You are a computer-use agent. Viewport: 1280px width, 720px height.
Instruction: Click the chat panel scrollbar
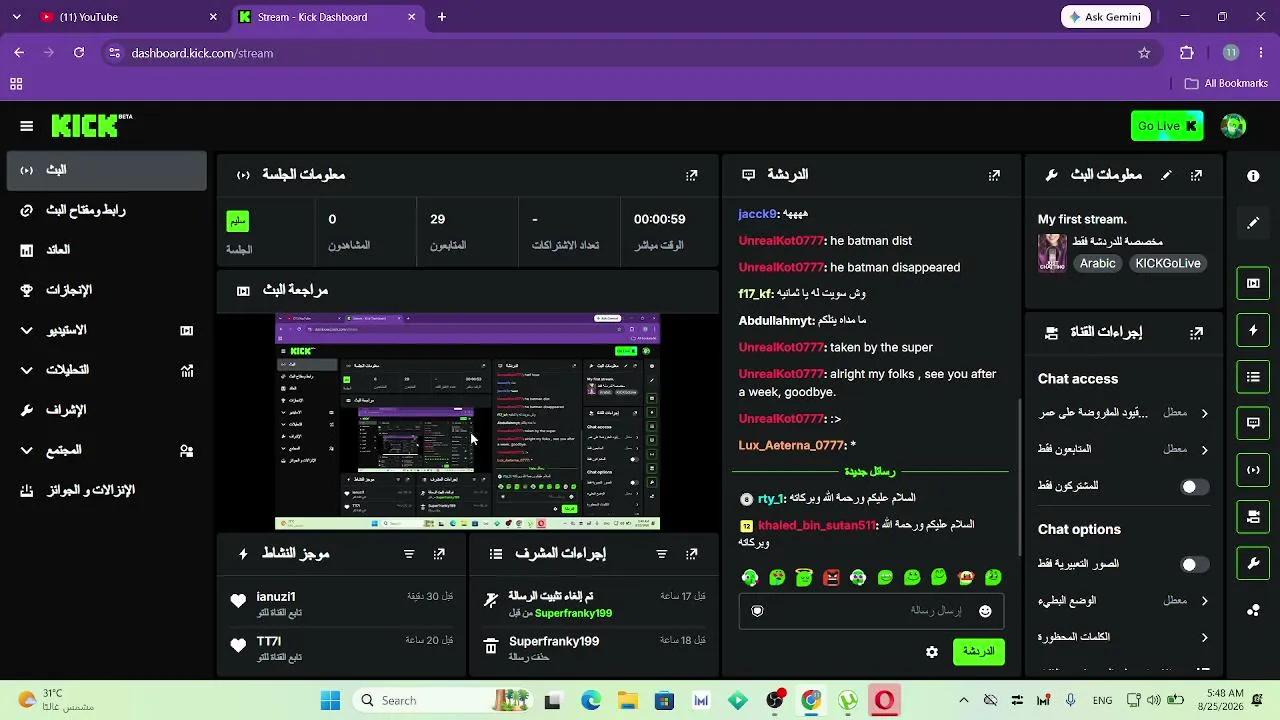pos(1019,477)
